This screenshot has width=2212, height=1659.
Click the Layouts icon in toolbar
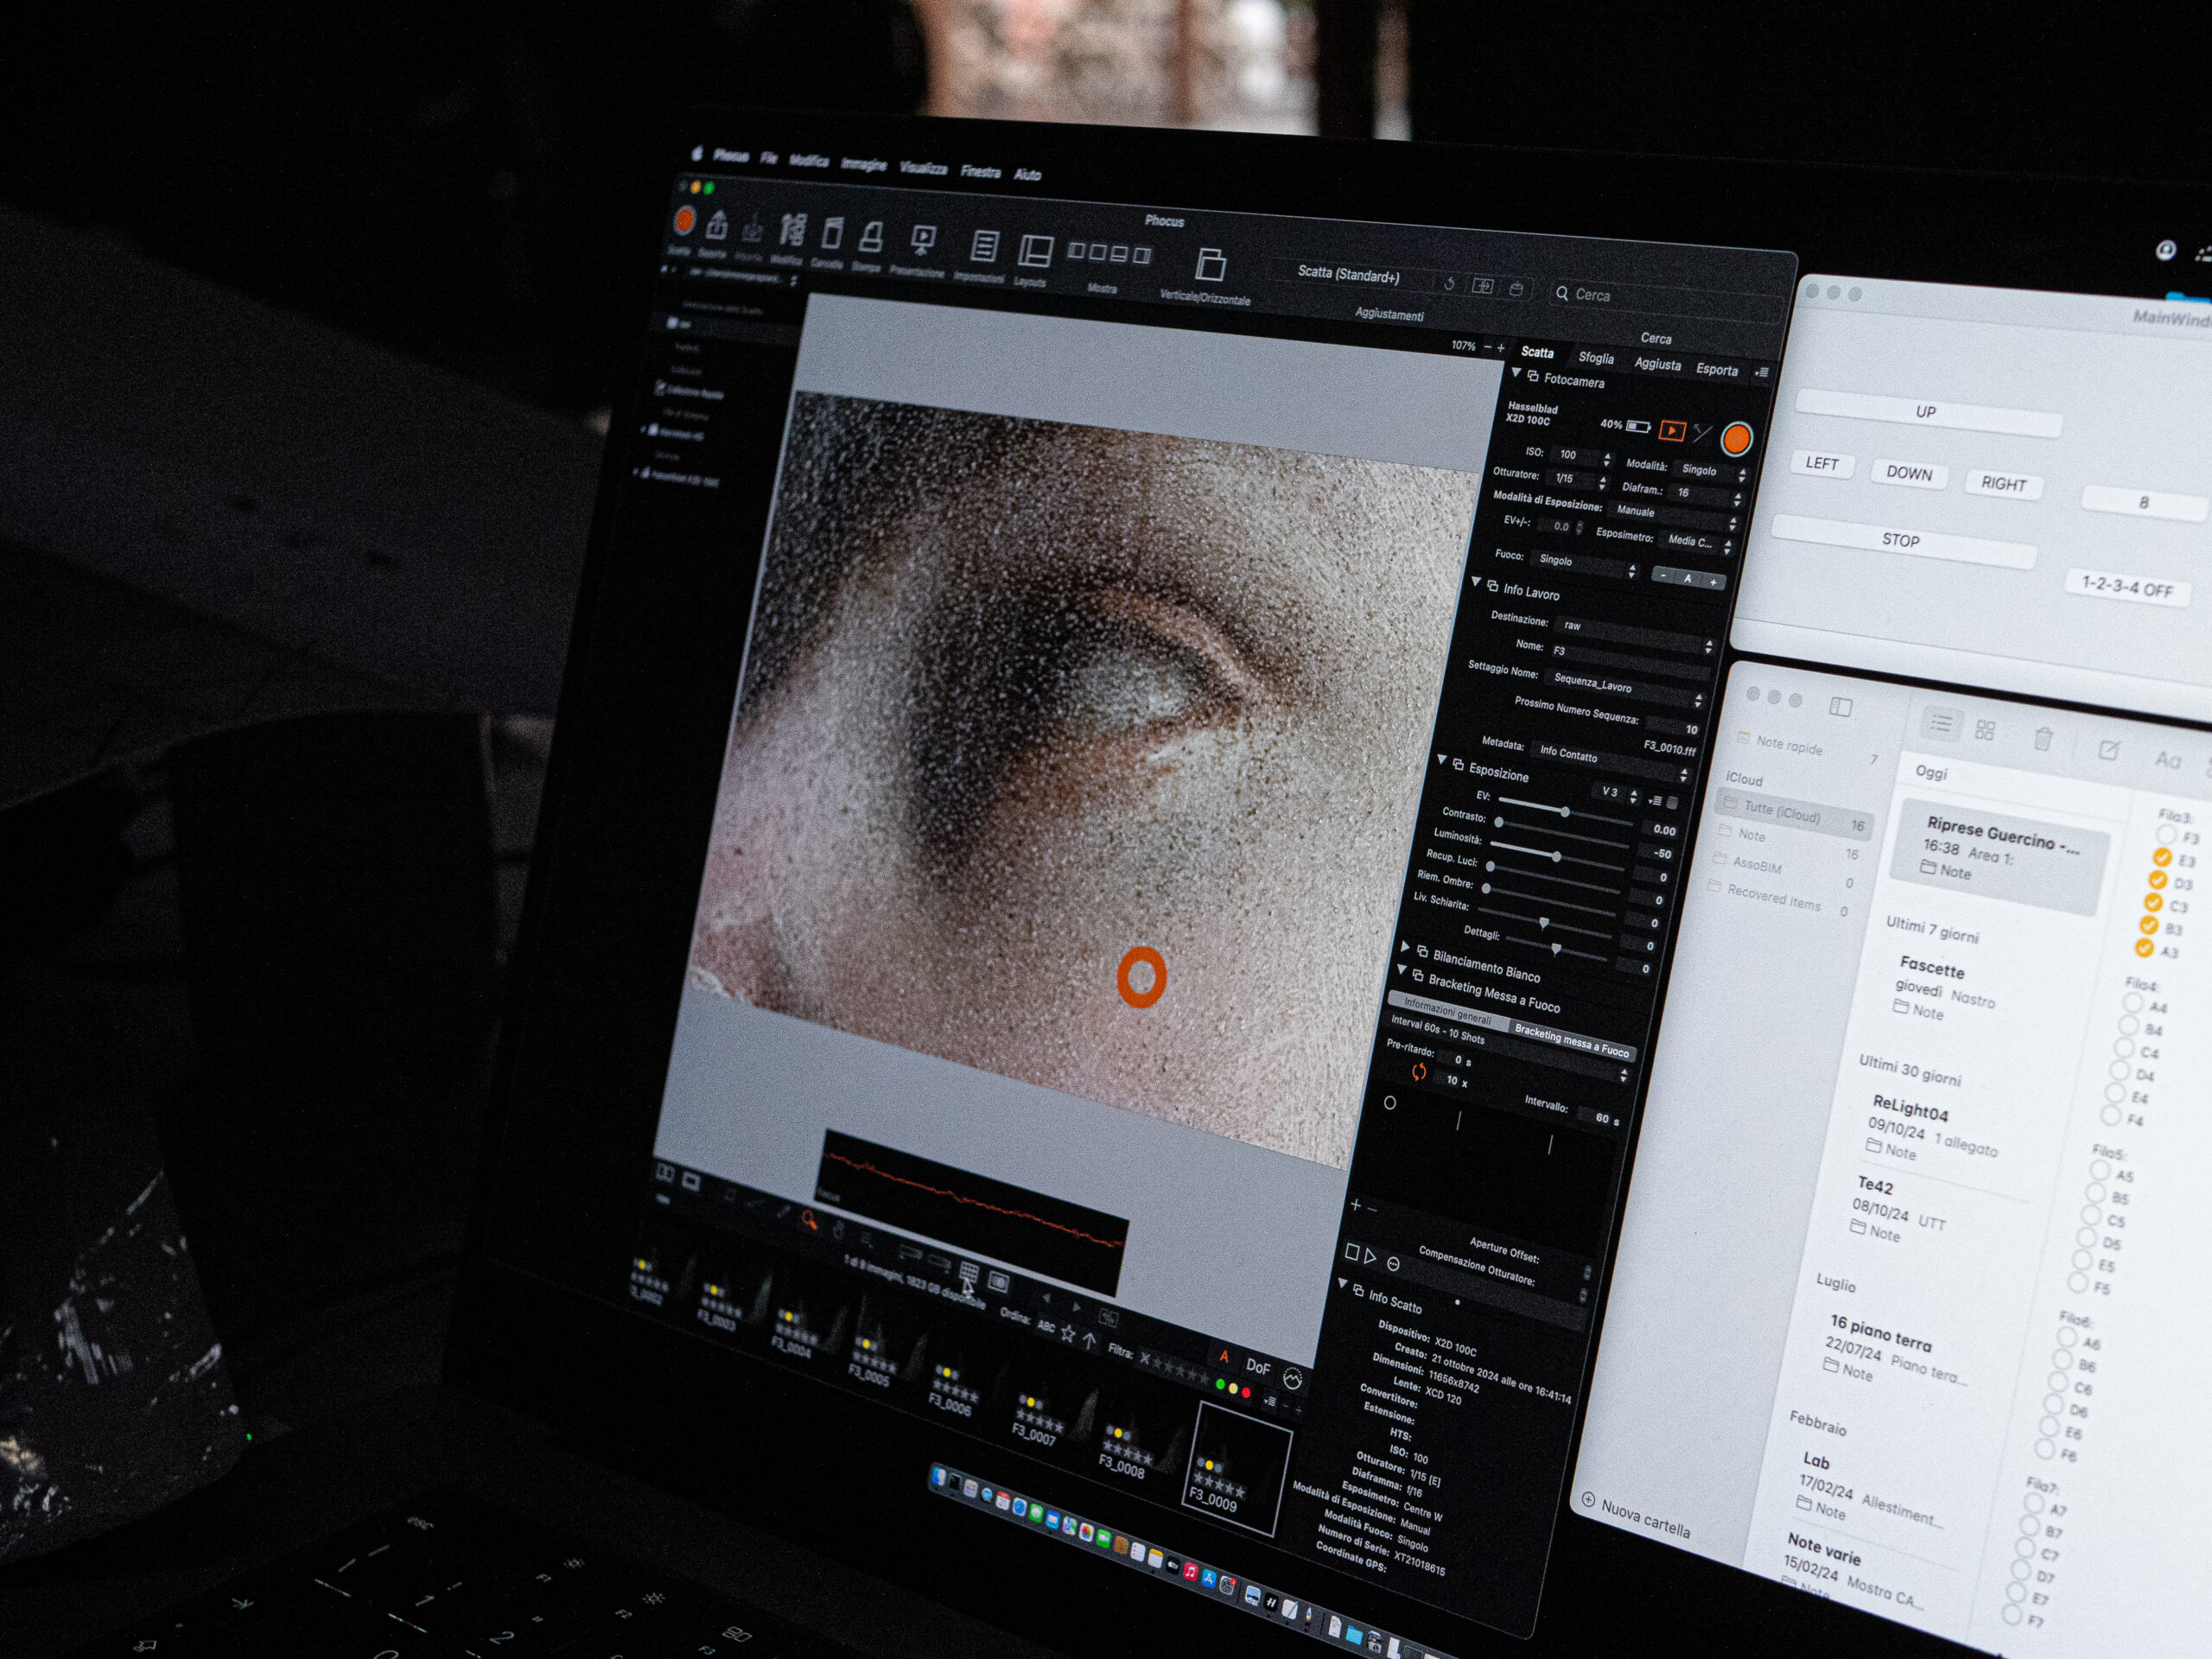click(x=1035, y=250)
